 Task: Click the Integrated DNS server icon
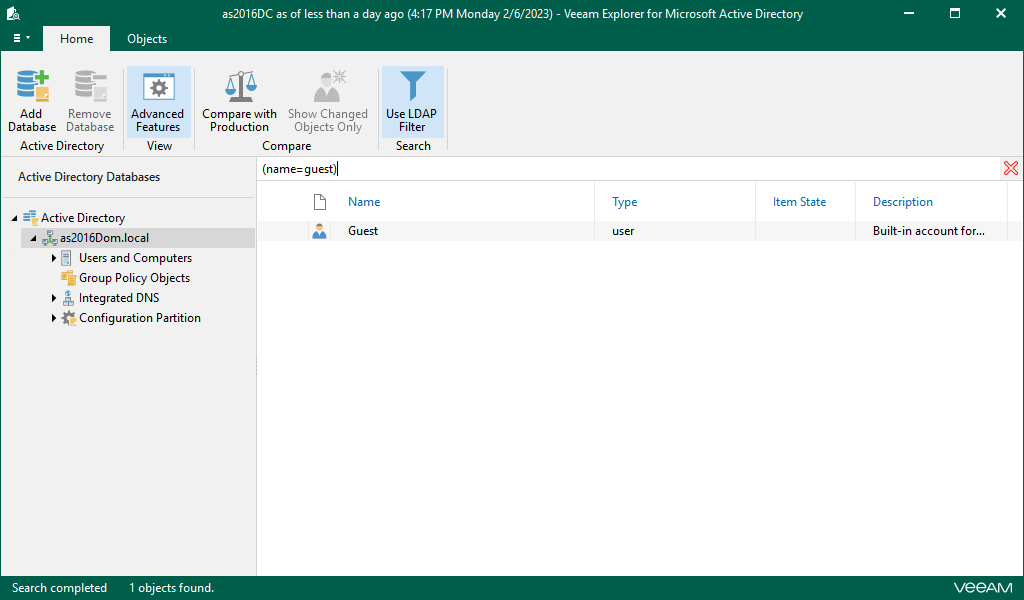coord(69,298)
